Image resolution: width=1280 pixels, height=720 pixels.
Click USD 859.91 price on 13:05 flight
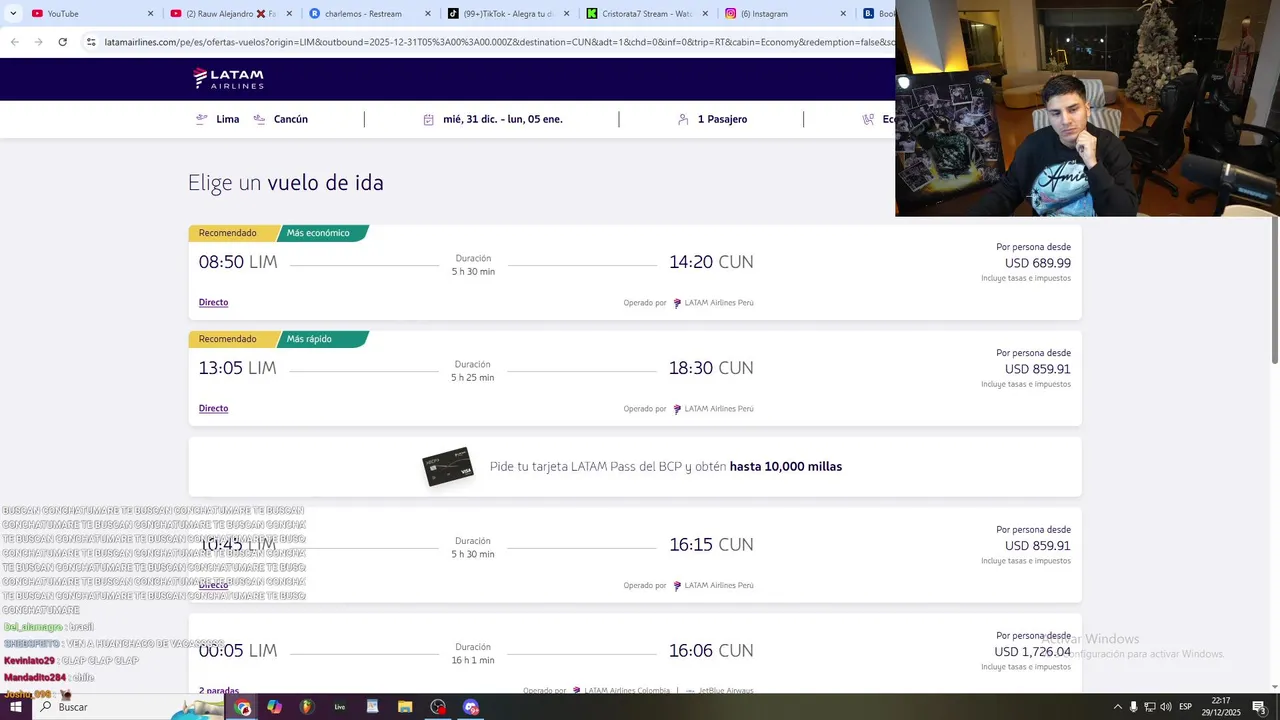[x=1038, y=369]
